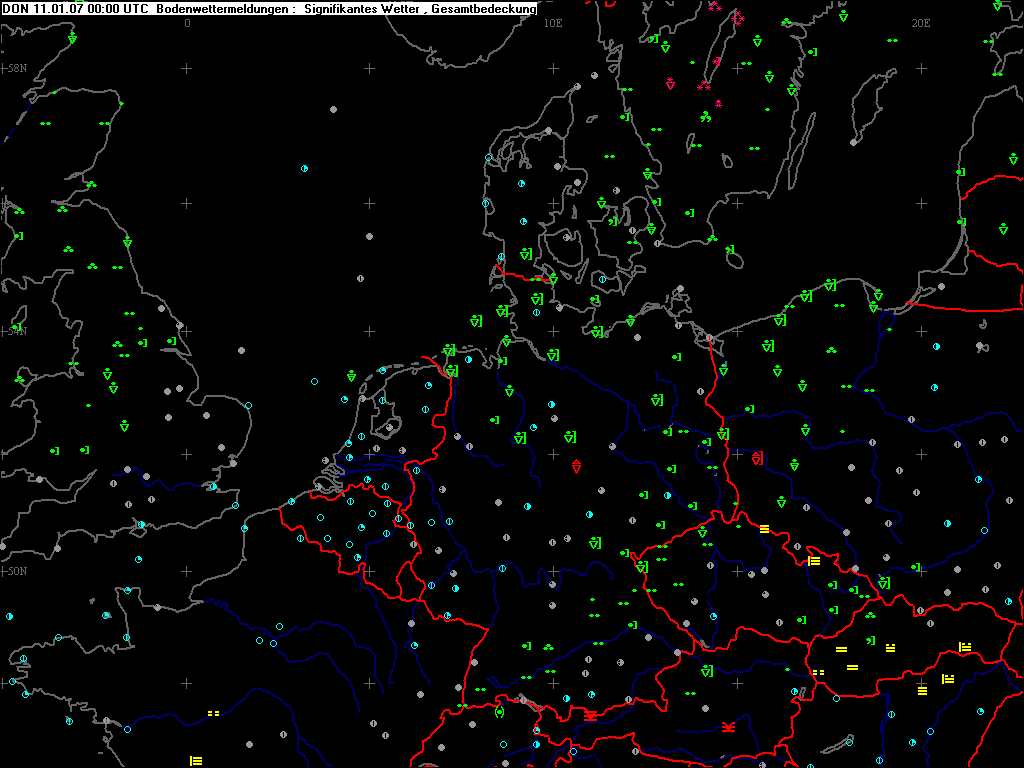
Task: Select the yellow fog symbol at bottom-left edge
Action: click(x=196, y=761)
